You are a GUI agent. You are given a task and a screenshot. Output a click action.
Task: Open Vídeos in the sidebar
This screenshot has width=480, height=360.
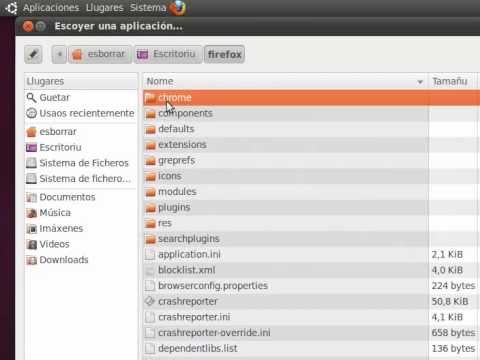81,244
